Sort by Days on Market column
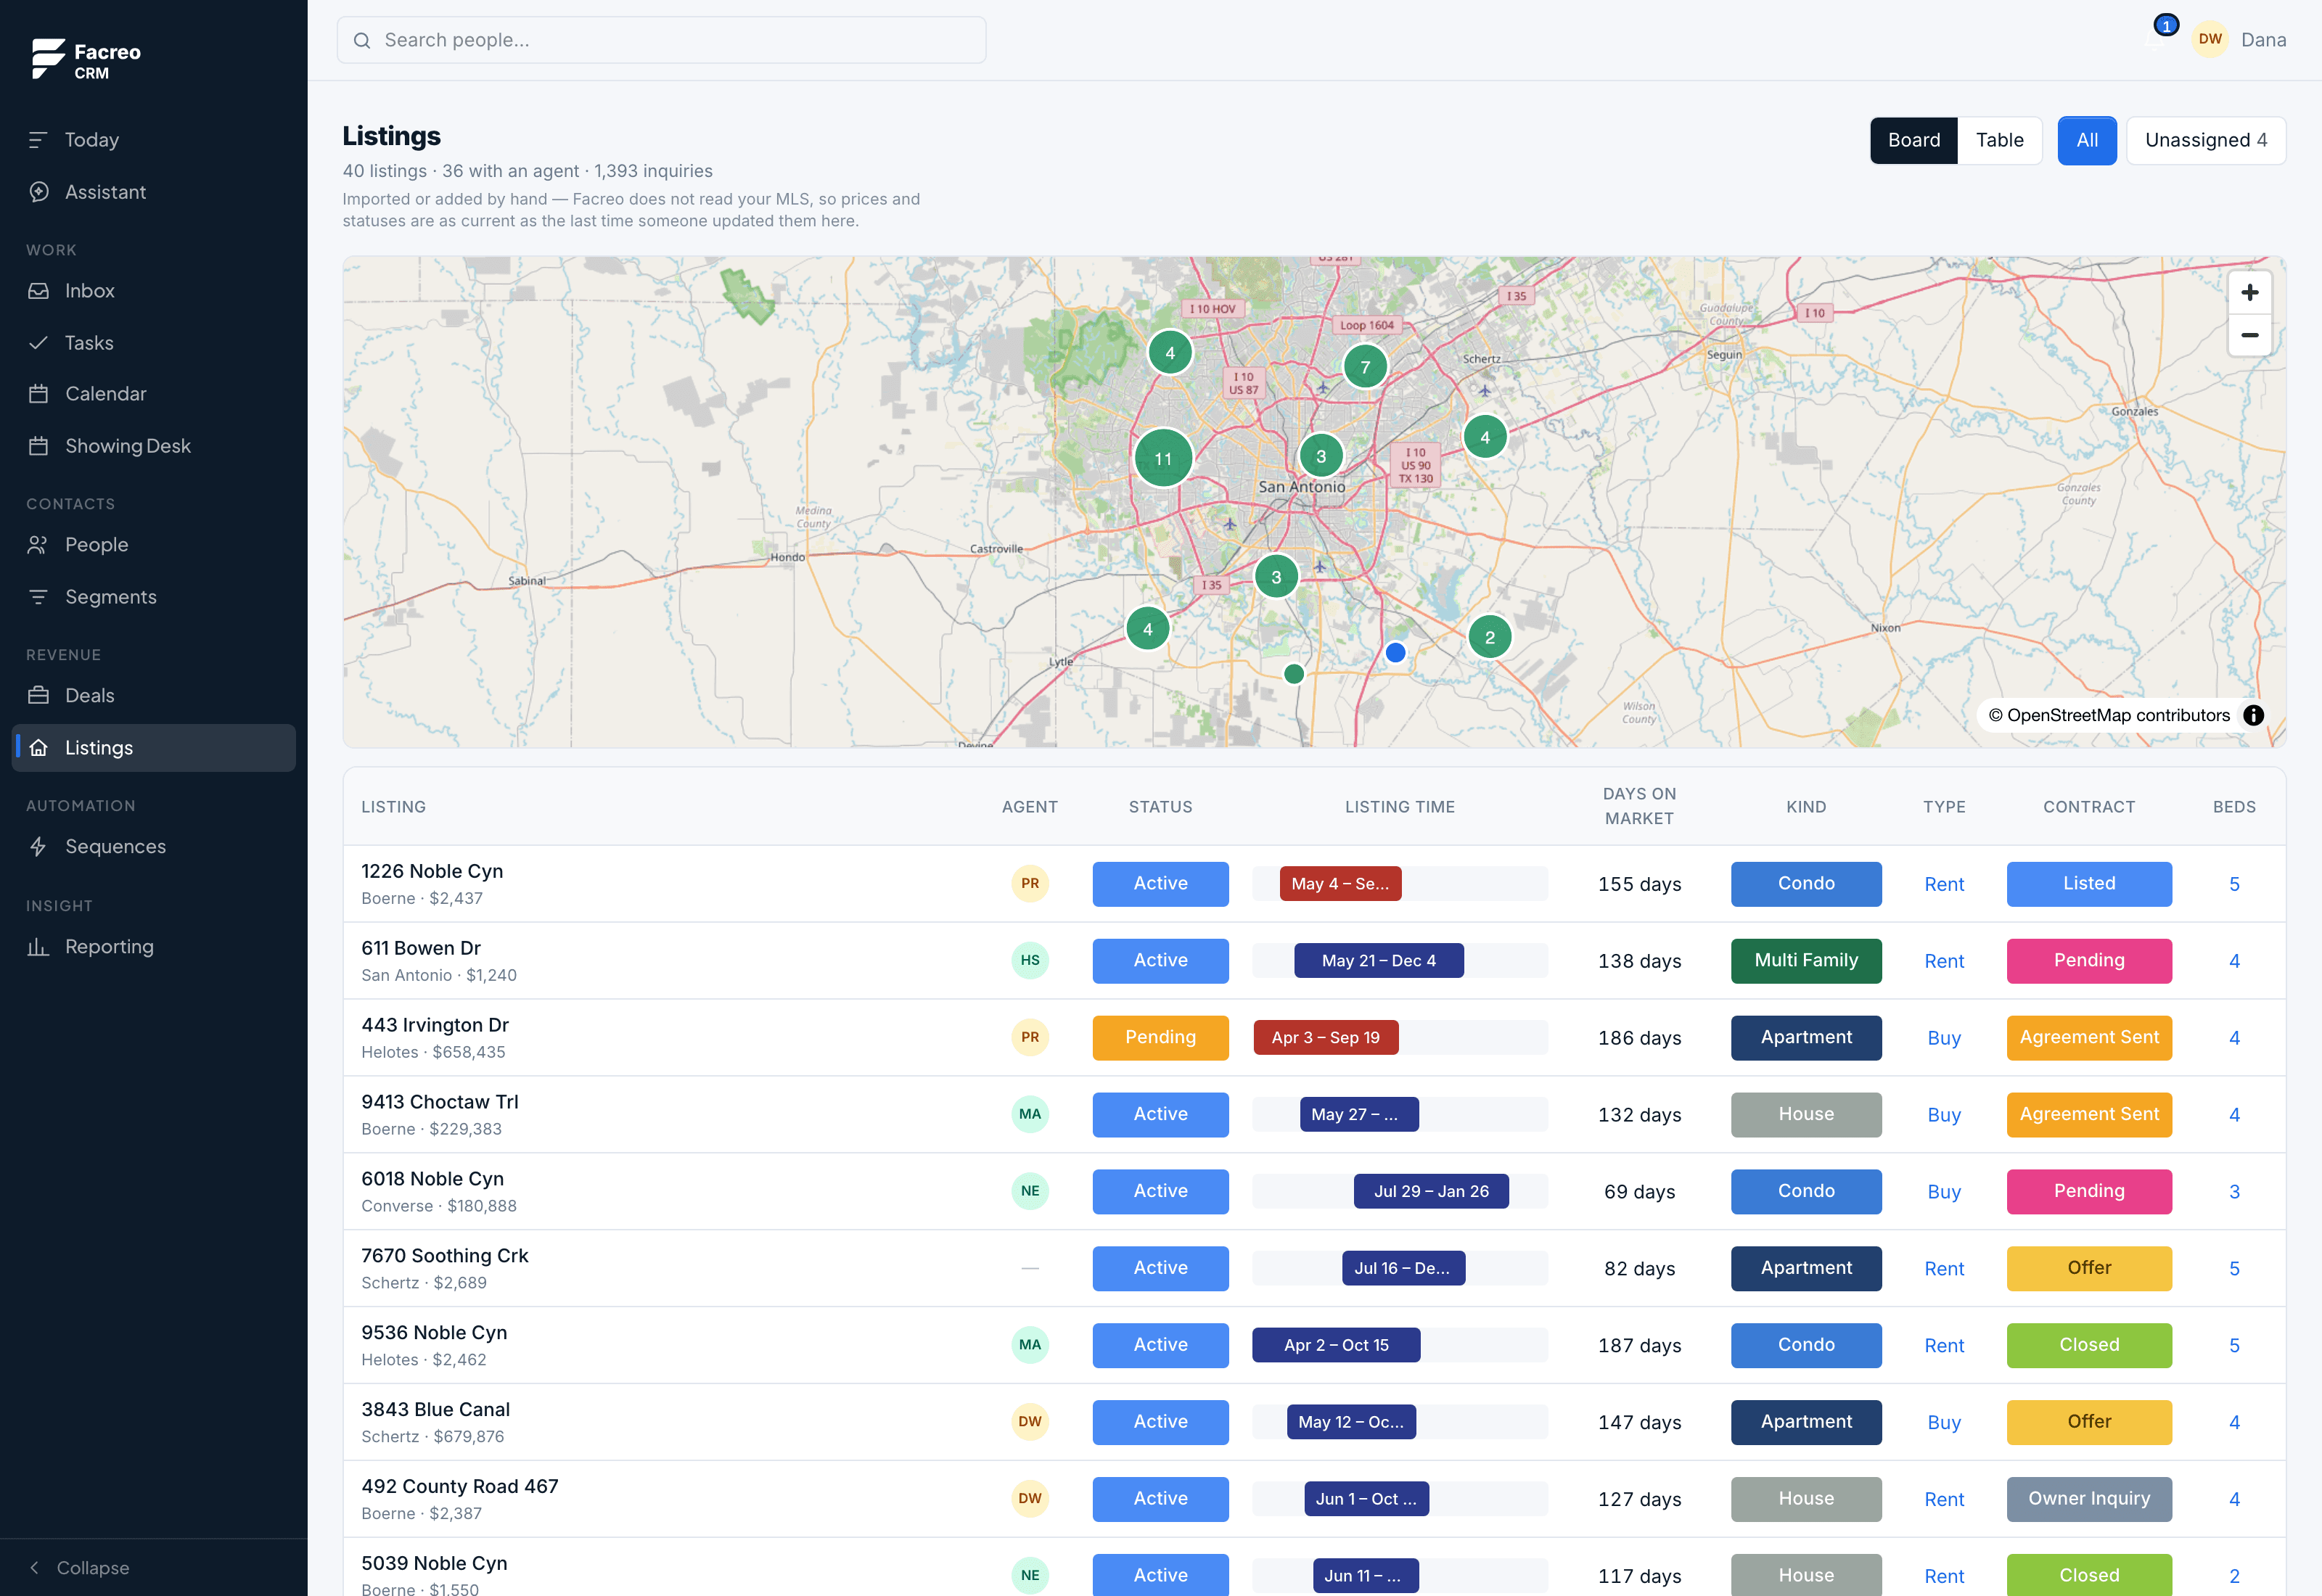This screenshot has height=1596, width=2322. pos(1639,806)
